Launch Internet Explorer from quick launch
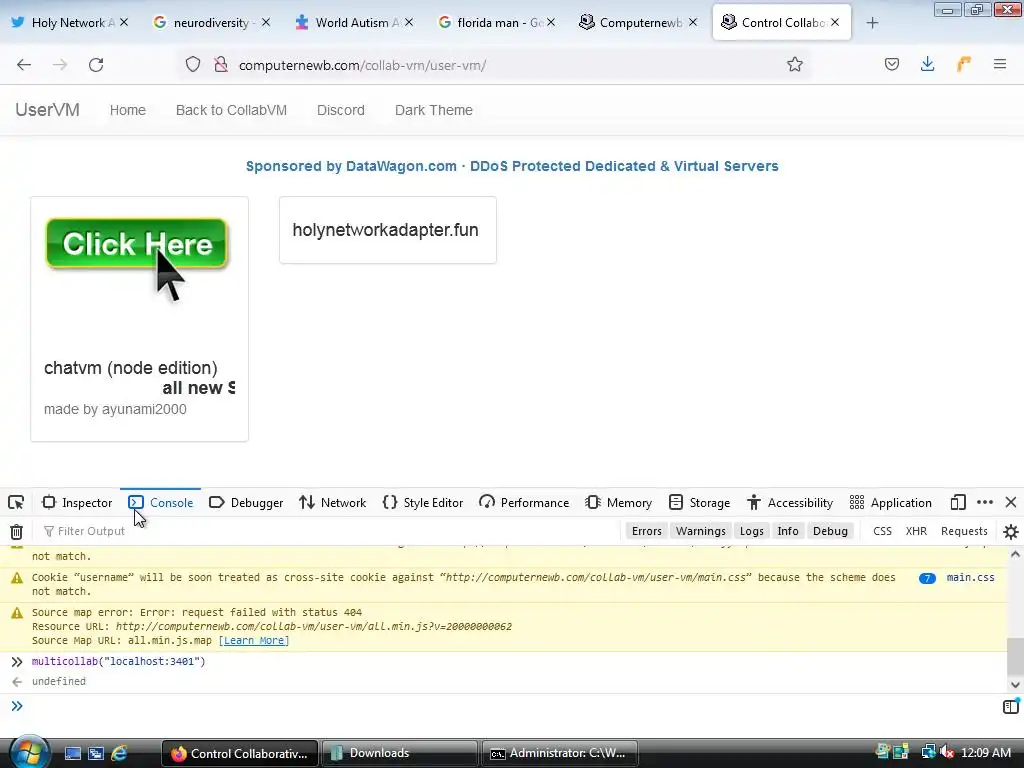Viewport: 1024px width, 768px height. (x=119, y=753)
